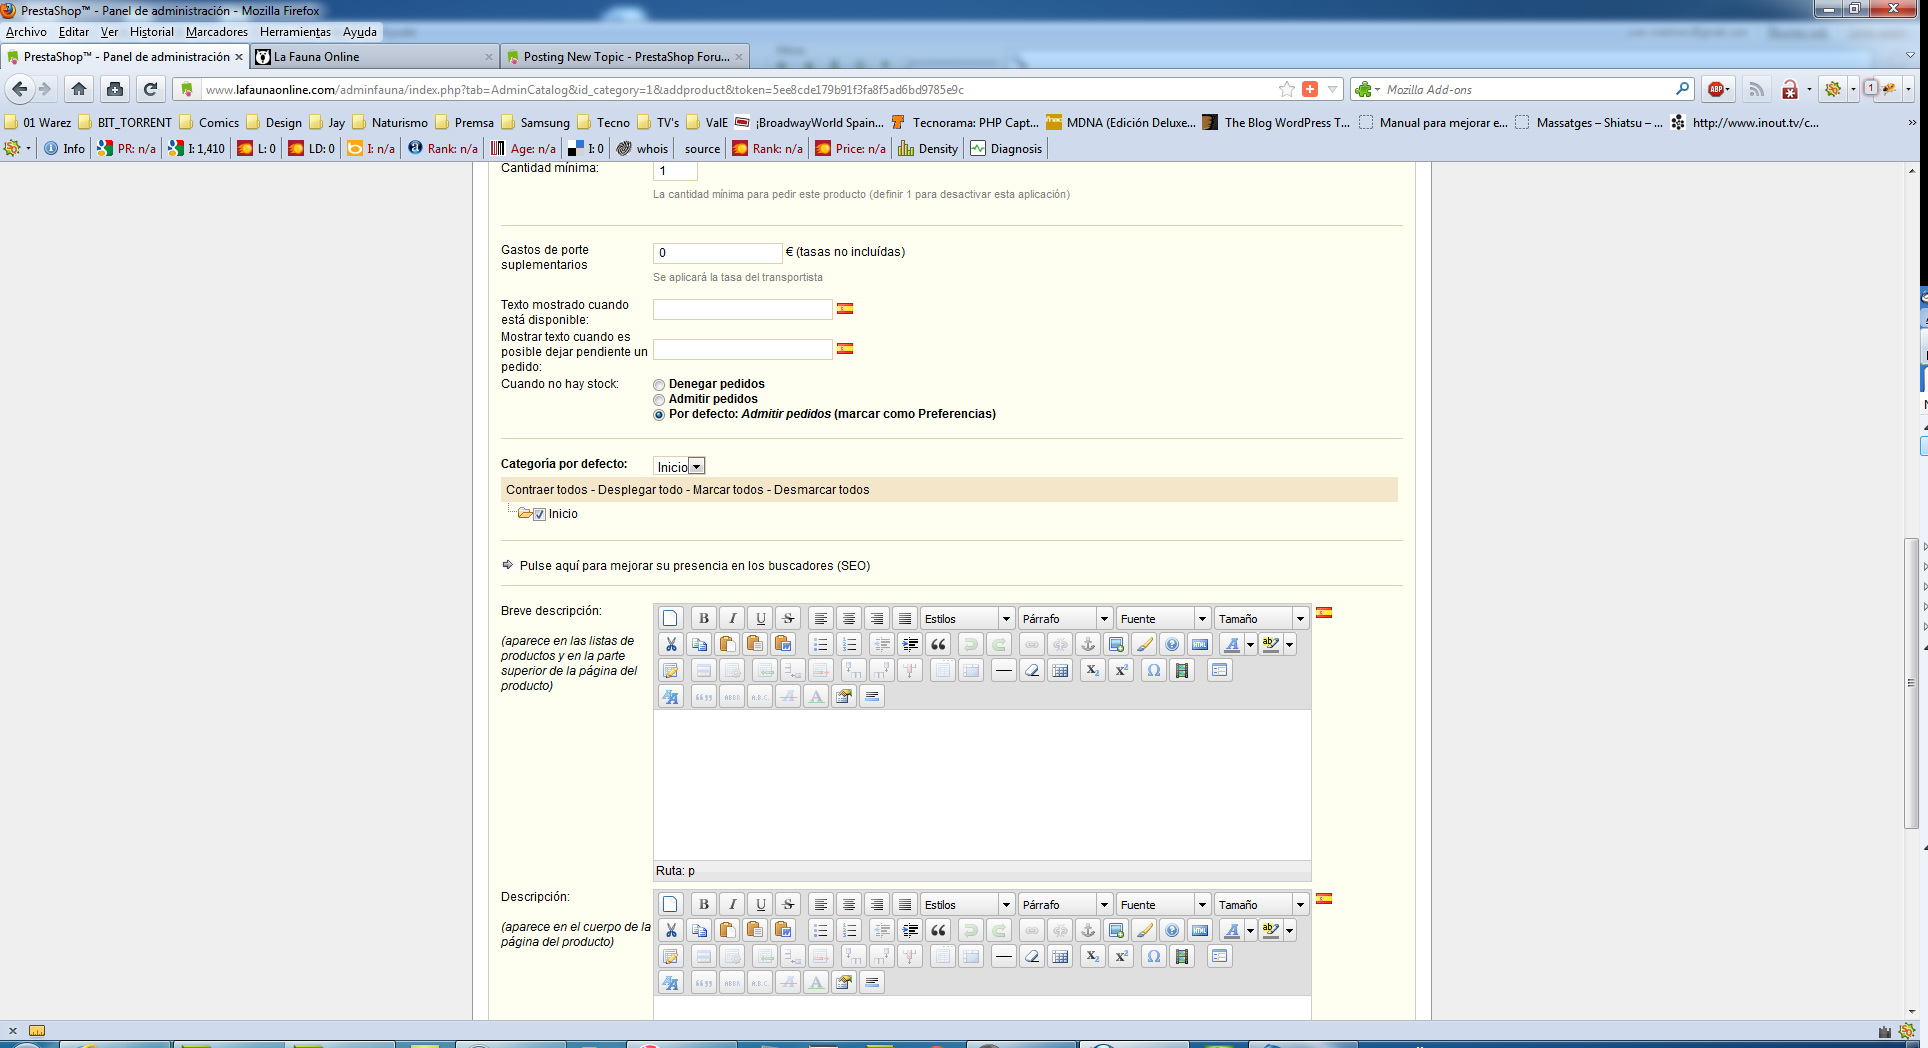Image resolution: width=1928 pixels, height=1048 pixels.
Task: Open the Herramientas menu
Action: 295,32
